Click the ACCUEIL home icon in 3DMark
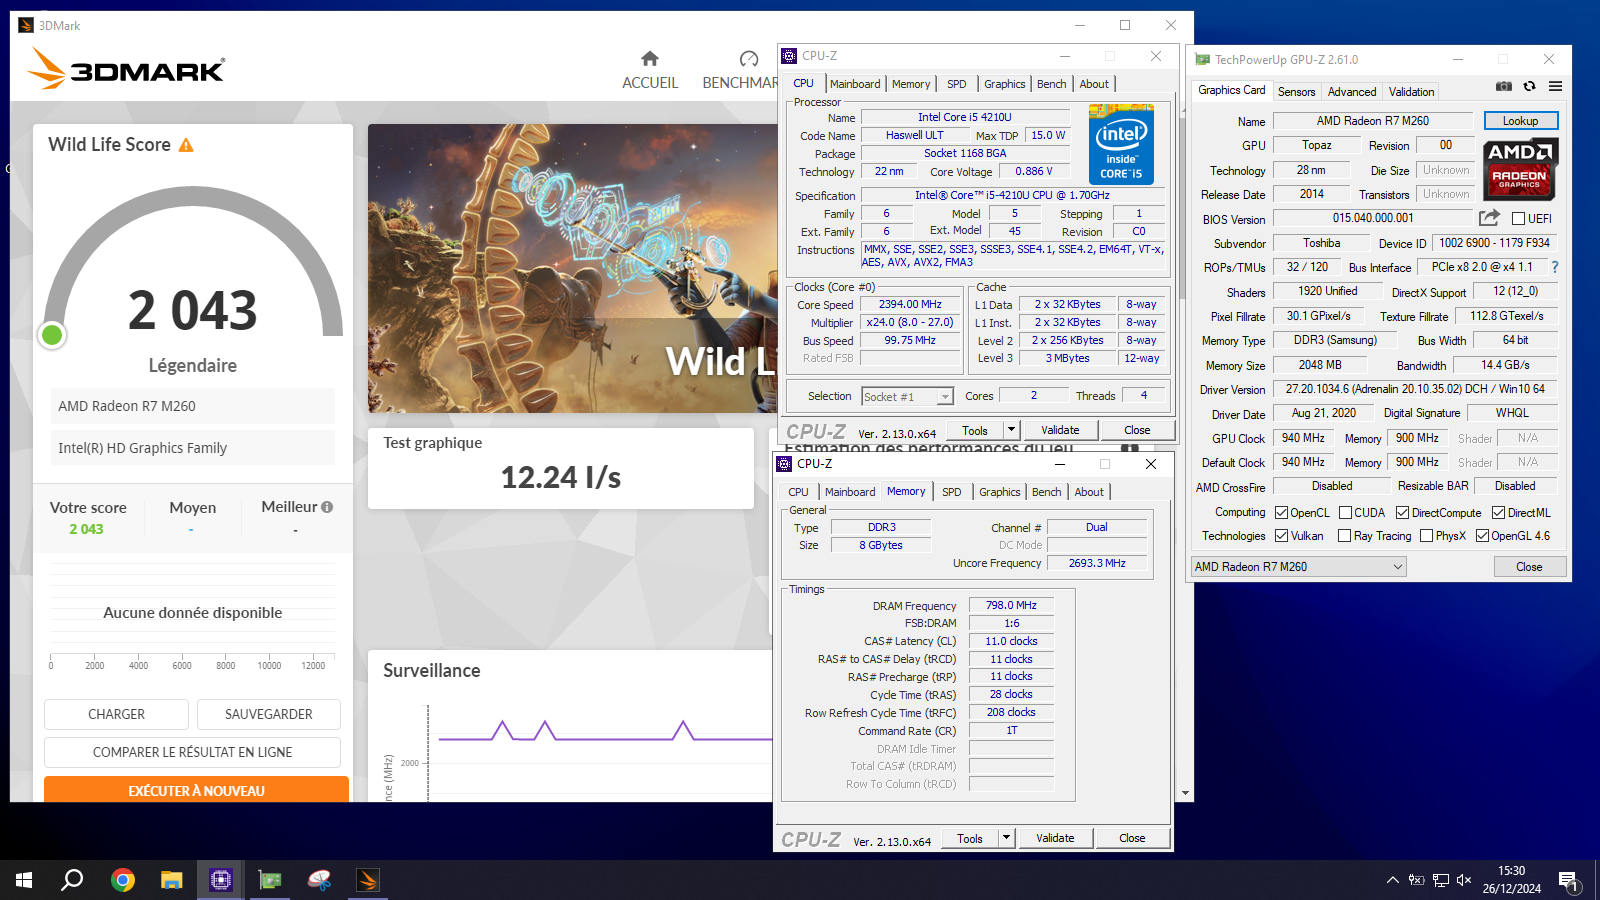Image resolution: width=1600 pixels, height=900 pixels. coord(650,58)
